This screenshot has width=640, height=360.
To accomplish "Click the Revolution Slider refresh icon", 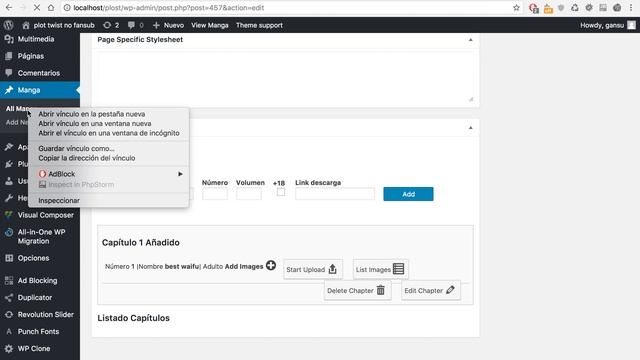I will click(9, 315).
